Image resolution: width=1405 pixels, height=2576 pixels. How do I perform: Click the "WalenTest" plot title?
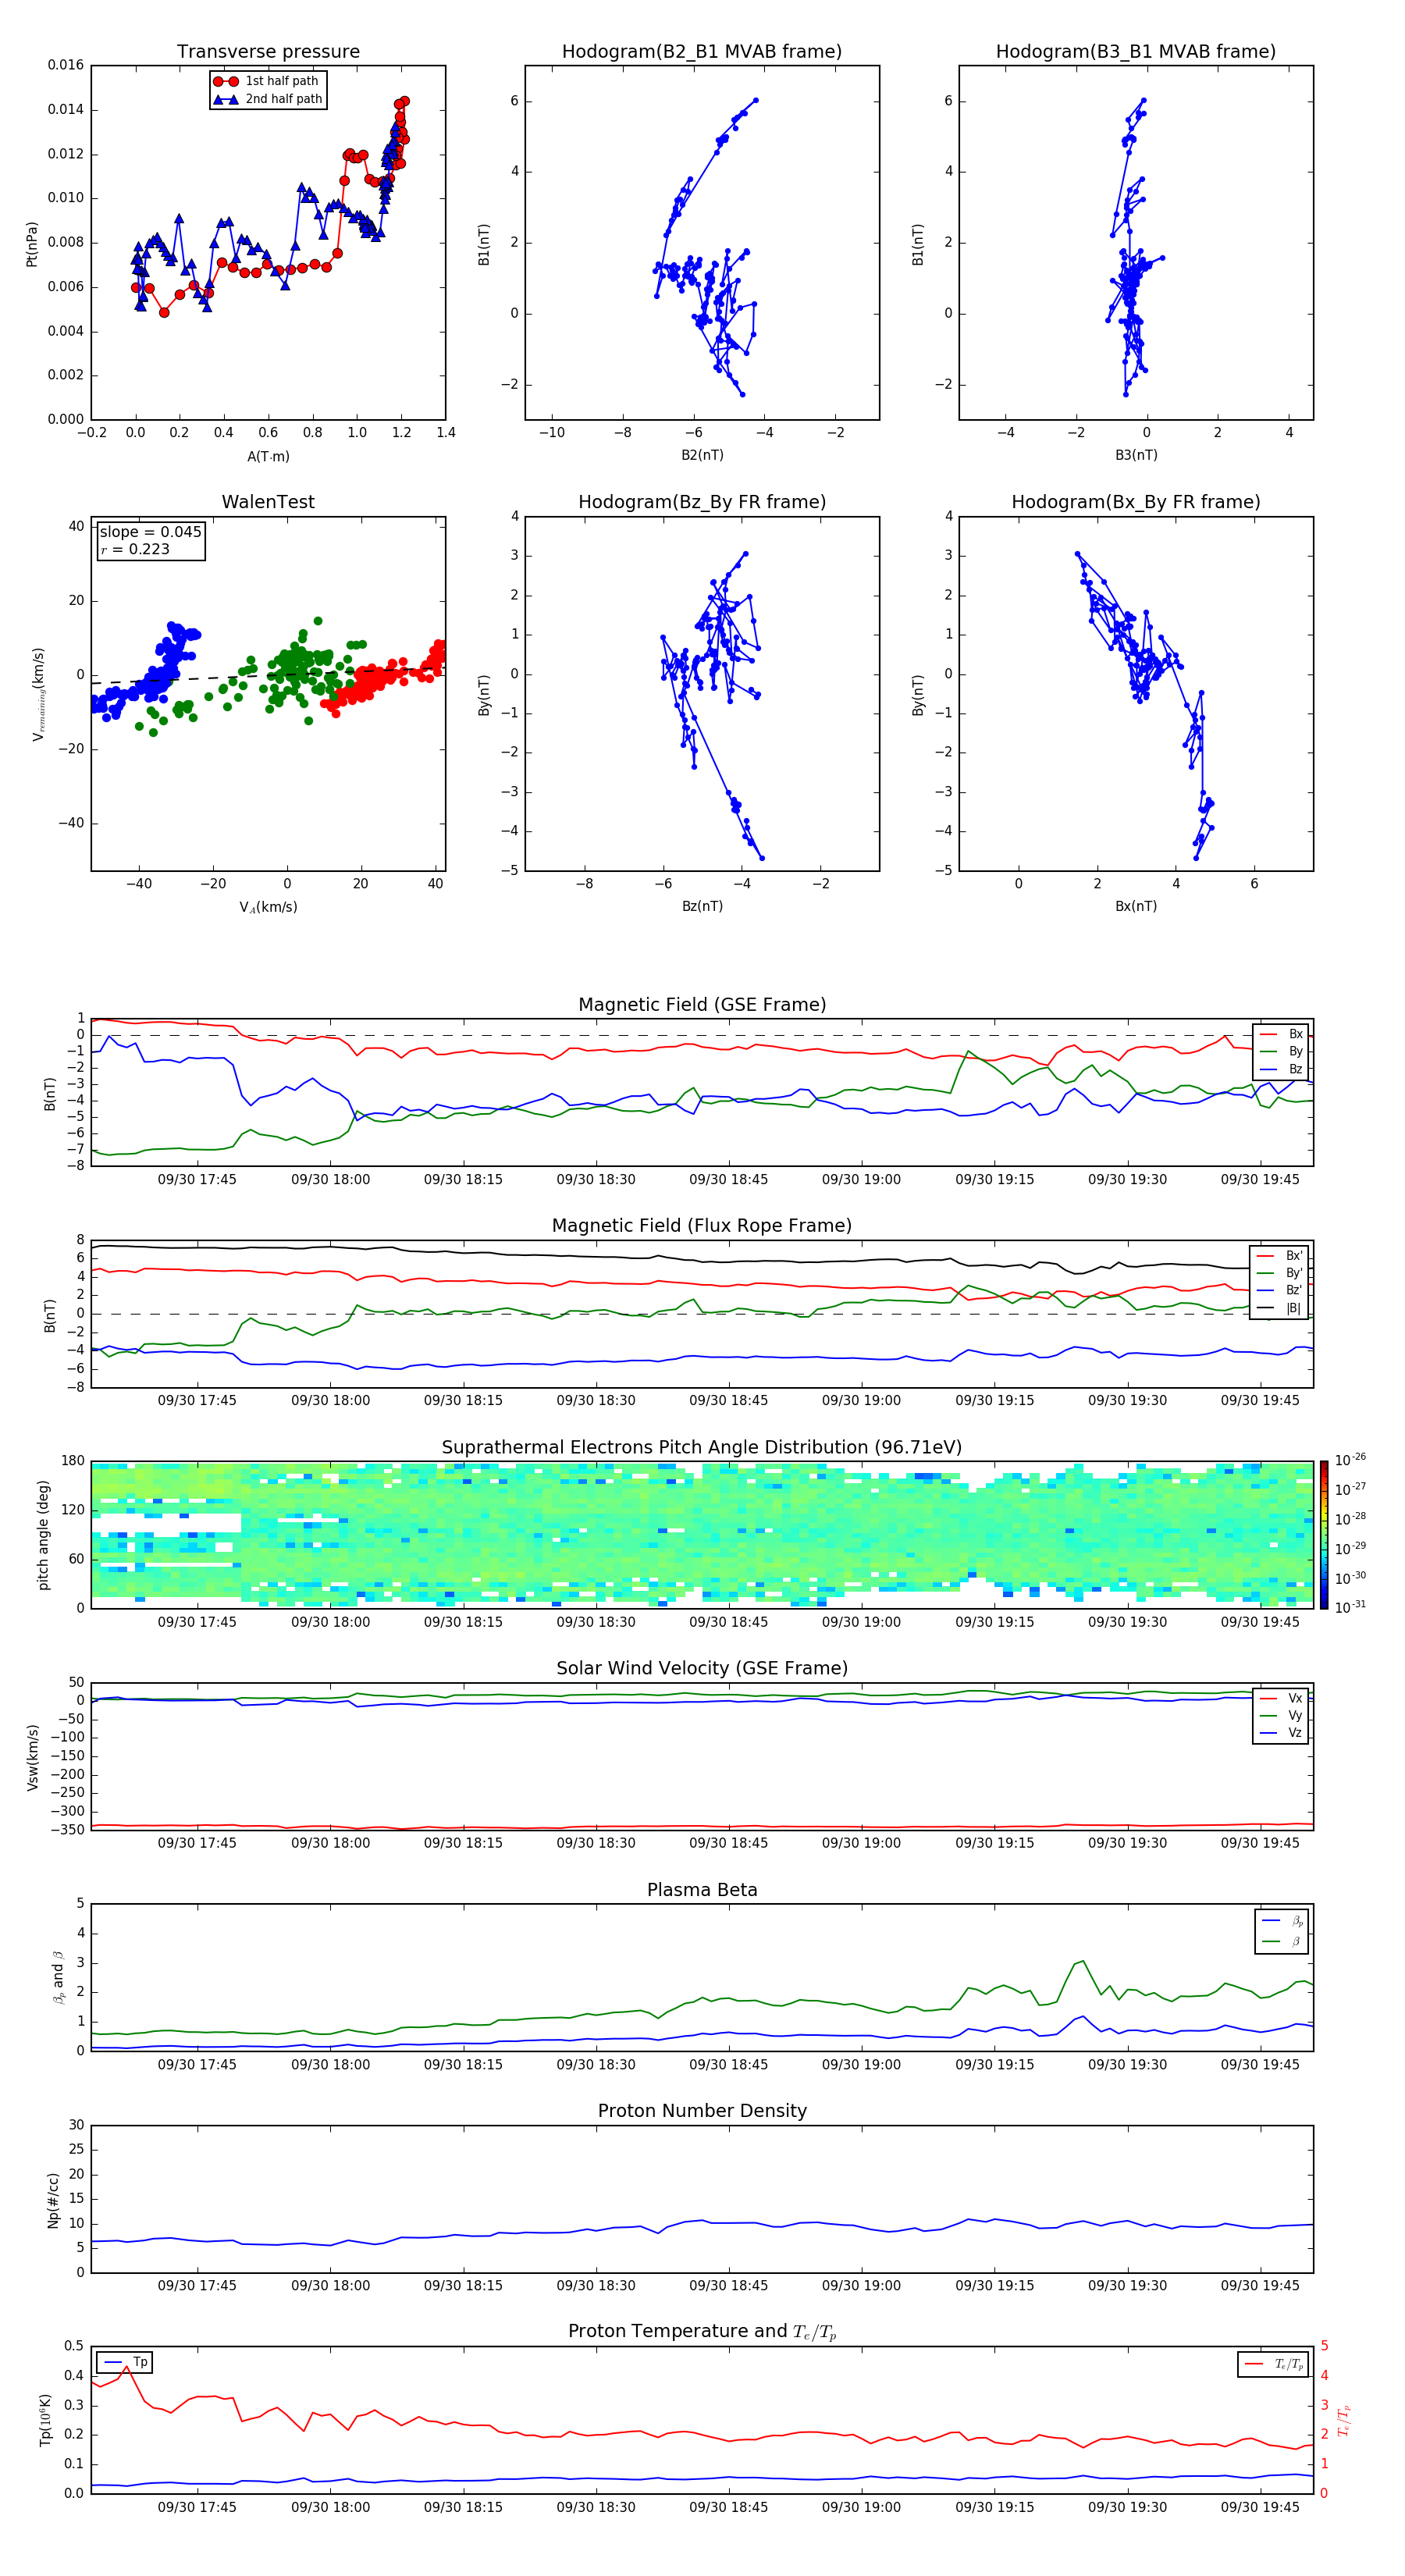(268, 502)
